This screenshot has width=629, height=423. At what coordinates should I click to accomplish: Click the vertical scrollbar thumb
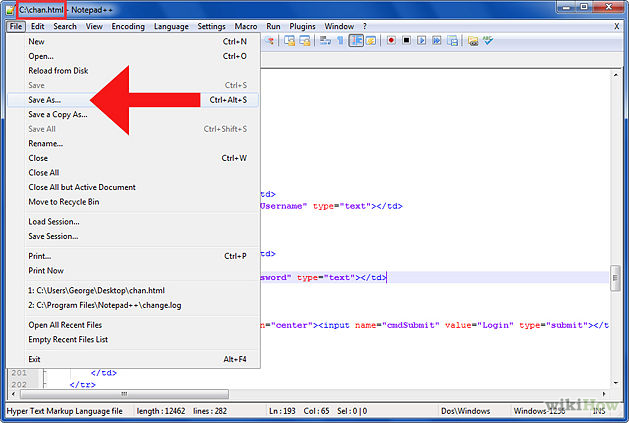click(615, 278)
